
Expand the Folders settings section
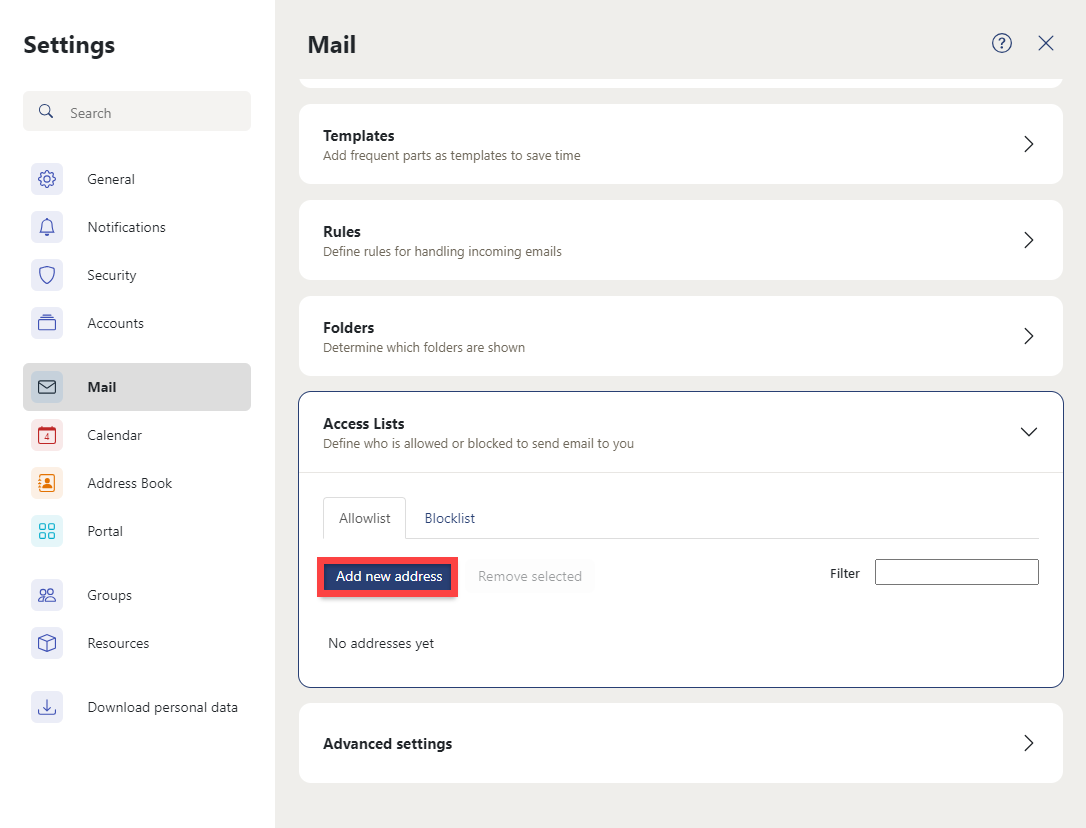point(1028,336)
